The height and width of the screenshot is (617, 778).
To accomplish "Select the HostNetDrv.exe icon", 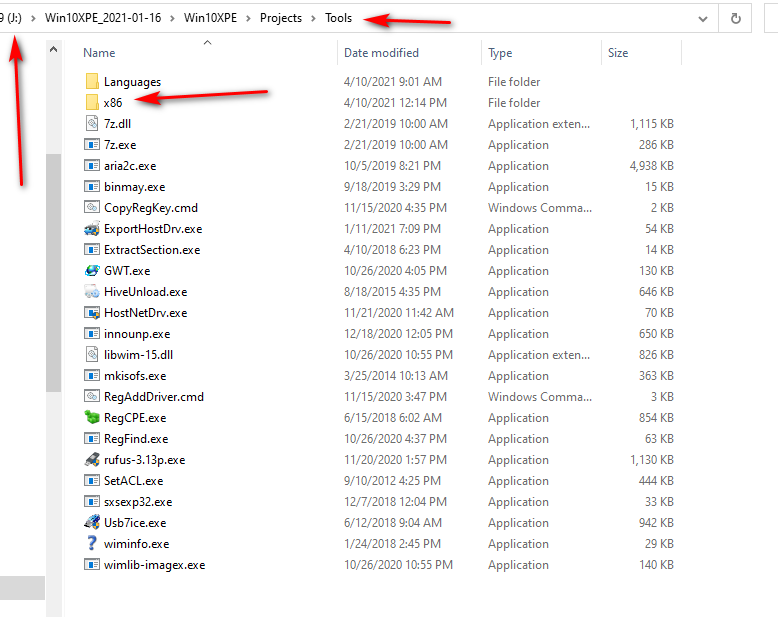I will (92, 312).
